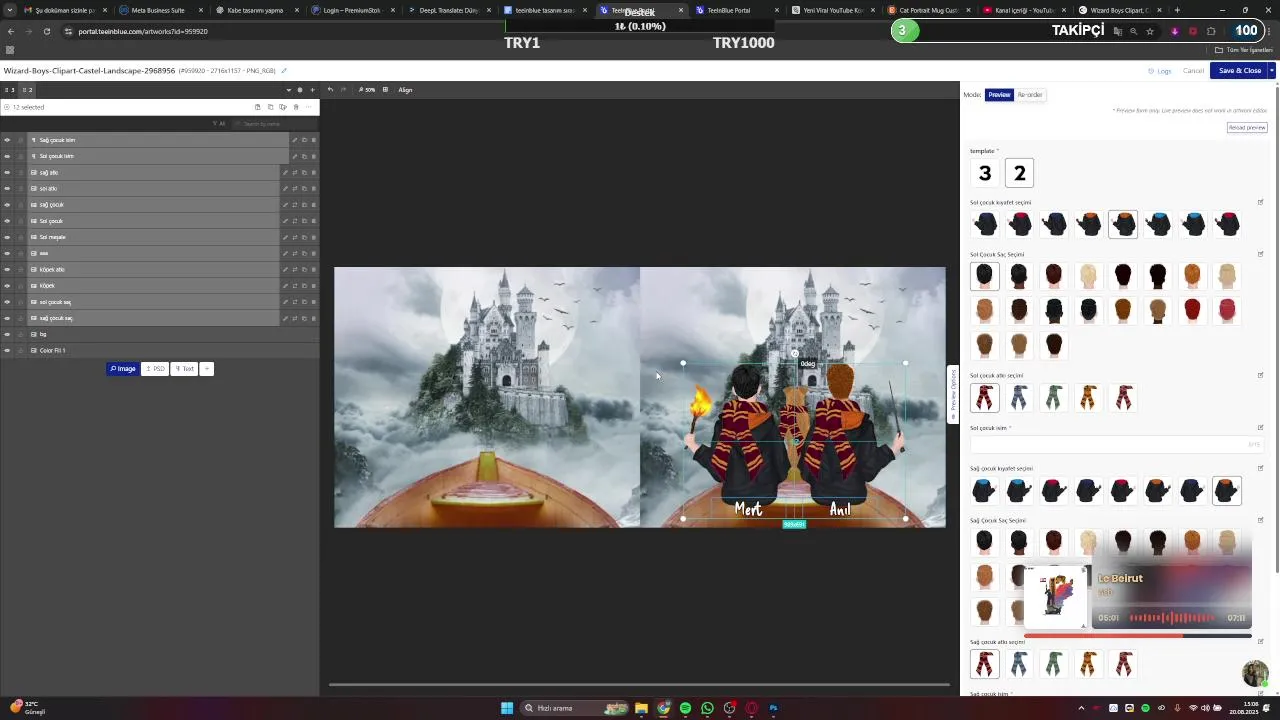1280x720 pixels.
Task: Open the zoom 50% dropdown
Action: coord(367,90)
